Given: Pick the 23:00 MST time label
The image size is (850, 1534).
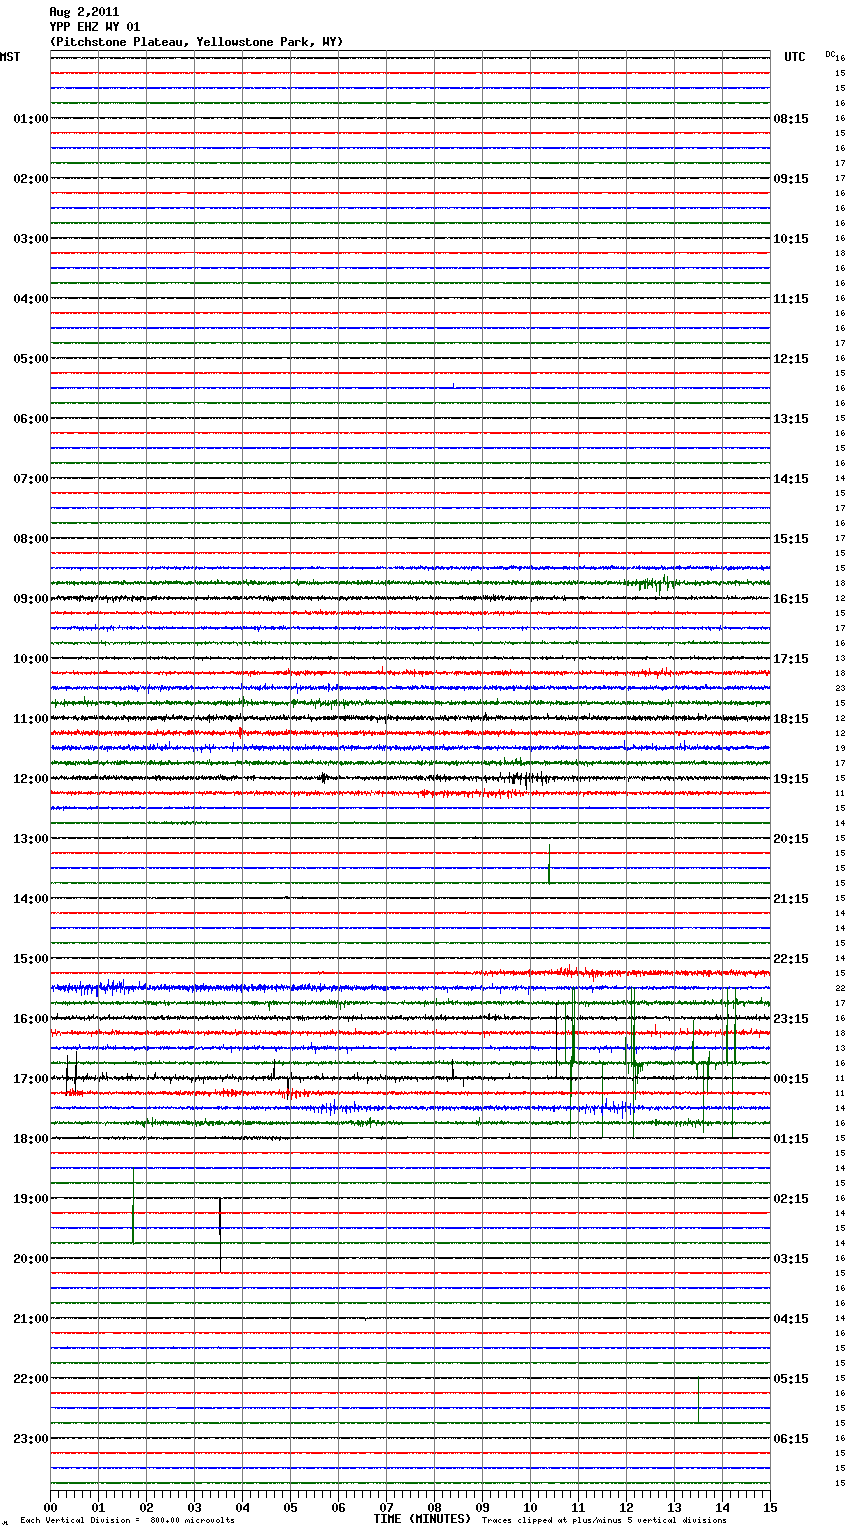Looking at the screenshot, I should pos(30,1439).
